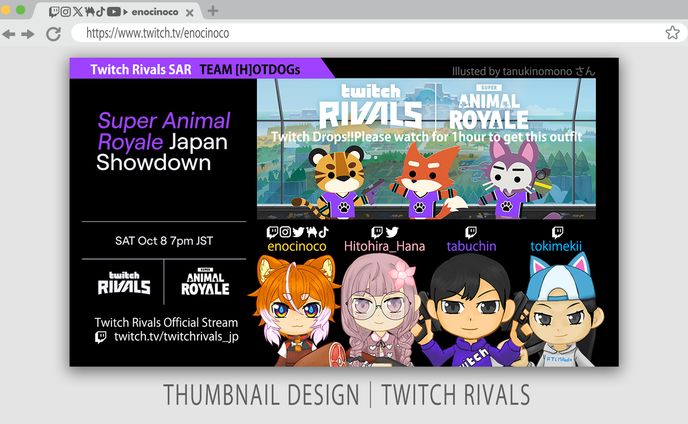The width and height of the screenshot is (688, 424).
Task: Click the "THUMBNAIL DESIGN | TWITCH RIVALS" caption
Action: (347, 395)
